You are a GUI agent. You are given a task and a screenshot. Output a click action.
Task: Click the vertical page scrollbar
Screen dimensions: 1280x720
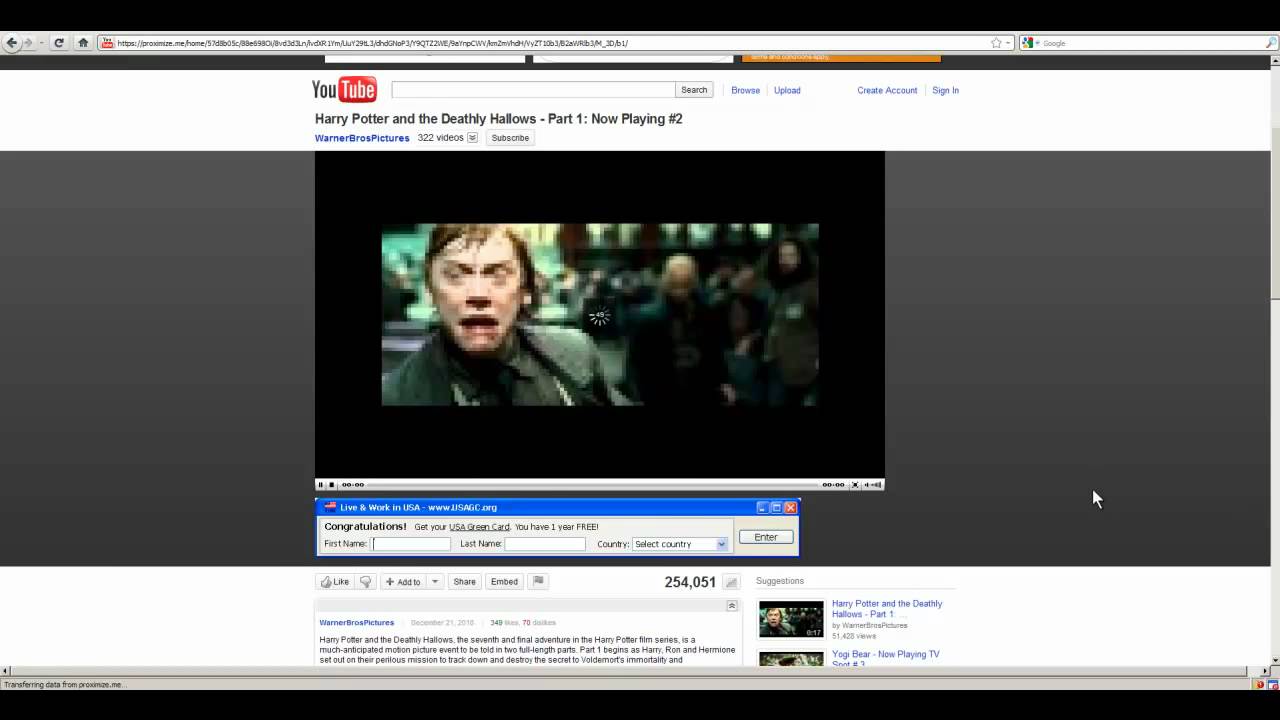point(1275,360)
